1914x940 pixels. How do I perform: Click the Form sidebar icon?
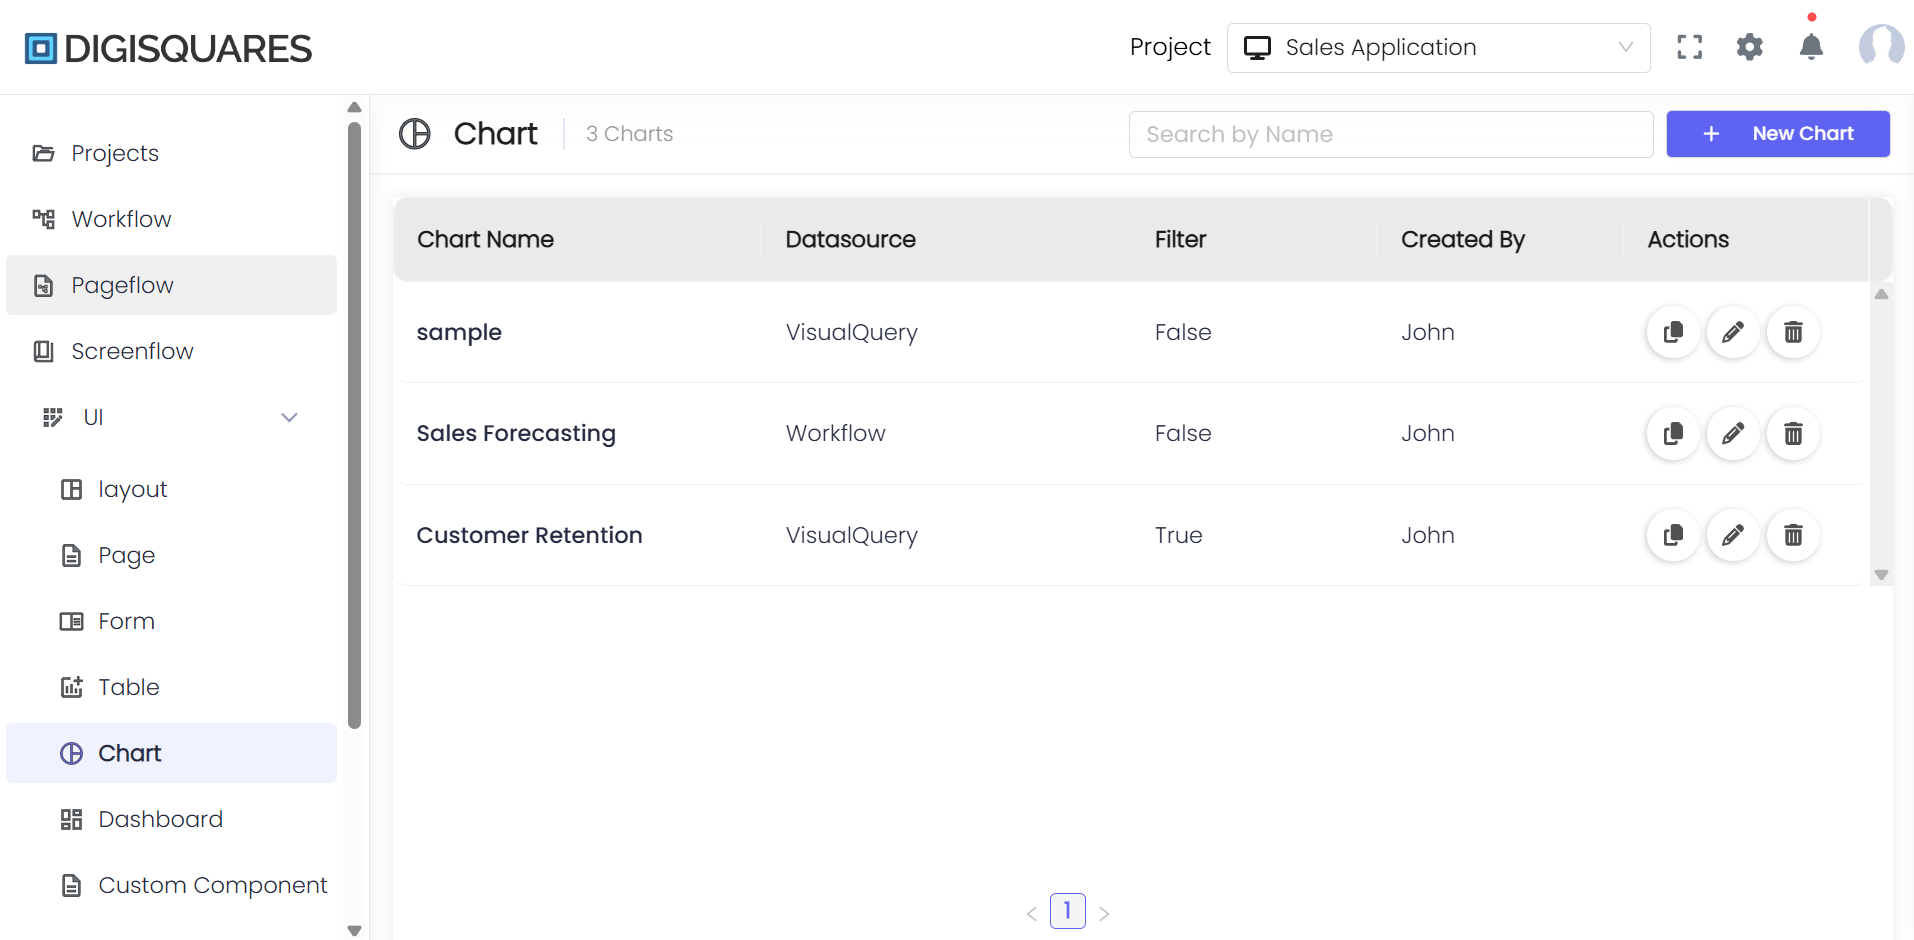click(x=71, y=621)
